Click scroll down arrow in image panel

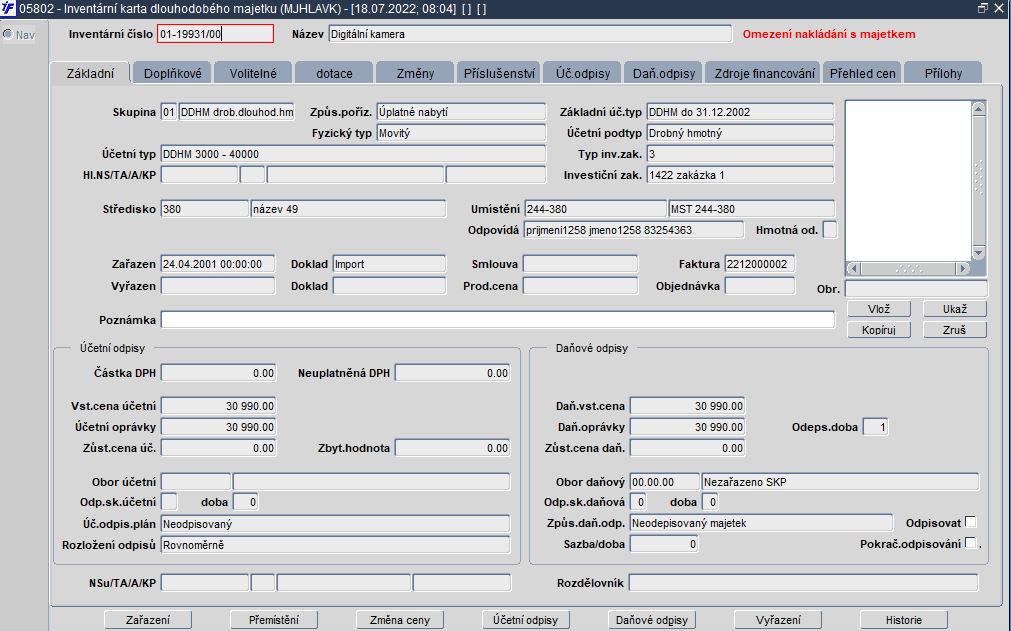[979, 253]
